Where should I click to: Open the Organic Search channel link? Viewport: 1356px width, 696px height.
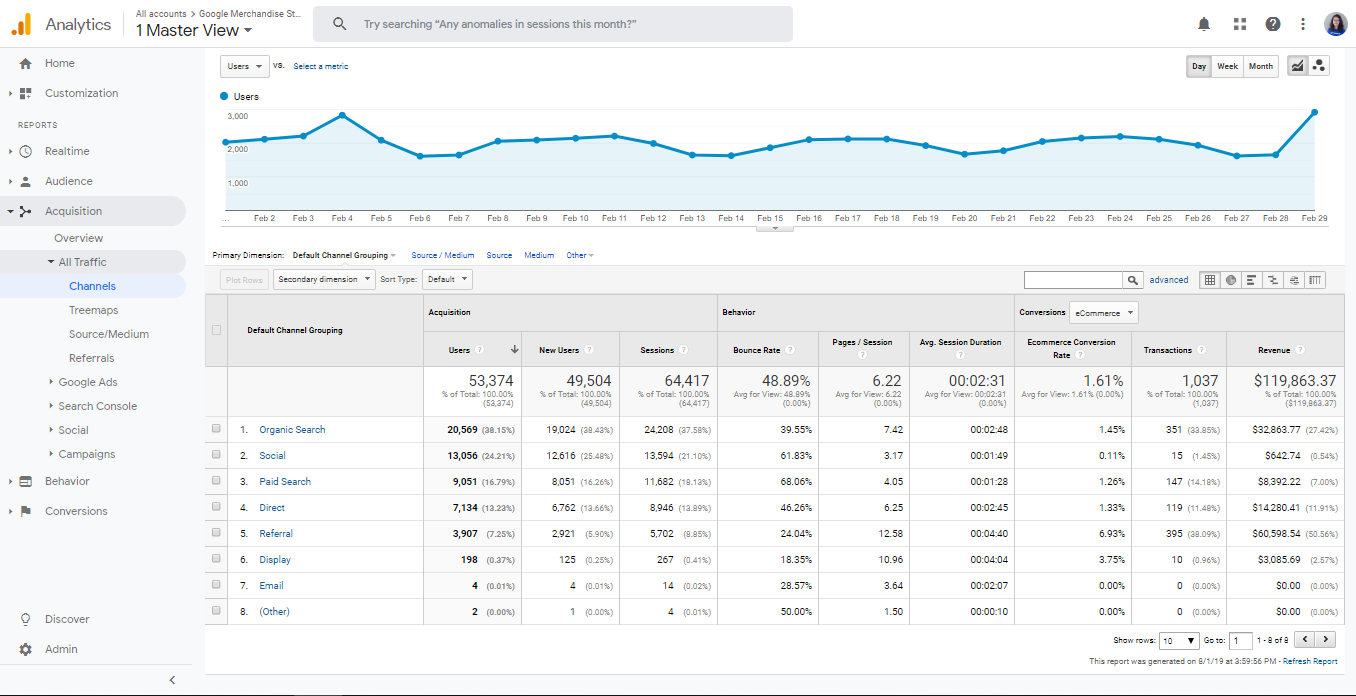pyautogui.click(x=292, y=429)
